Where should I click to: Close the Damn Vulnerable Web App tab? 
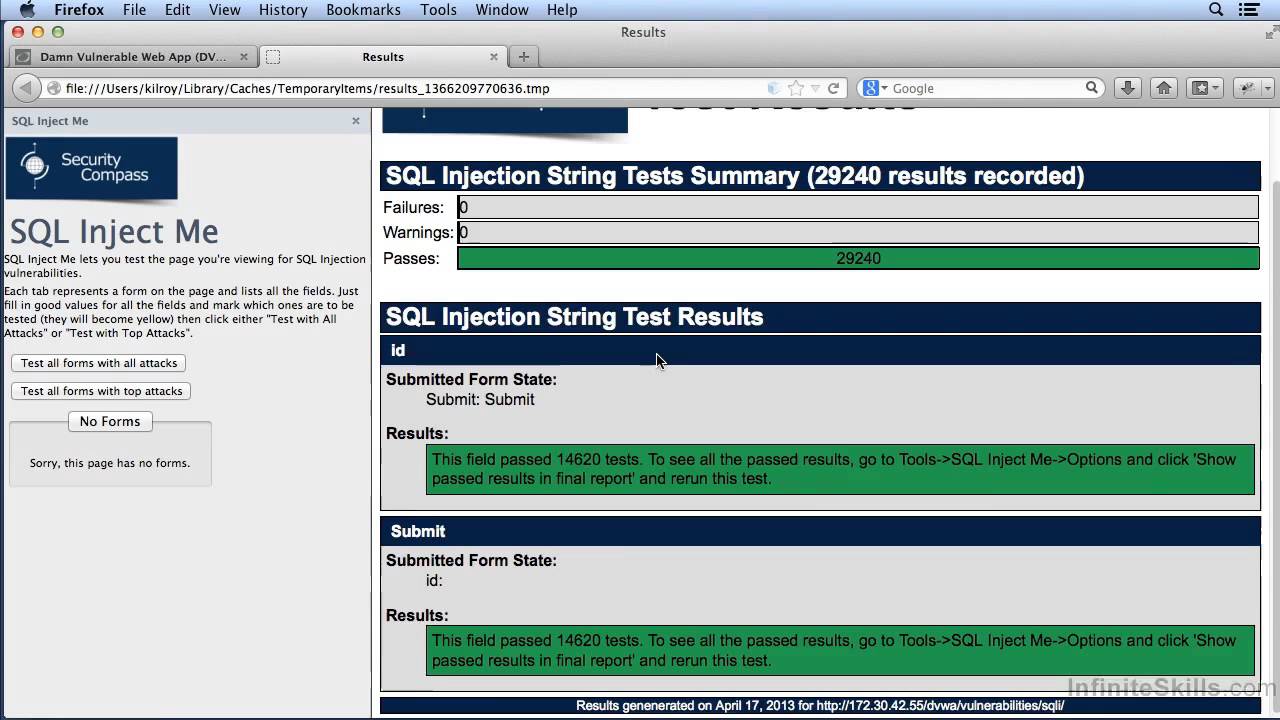pyautogui.click(x=243, y=57)
